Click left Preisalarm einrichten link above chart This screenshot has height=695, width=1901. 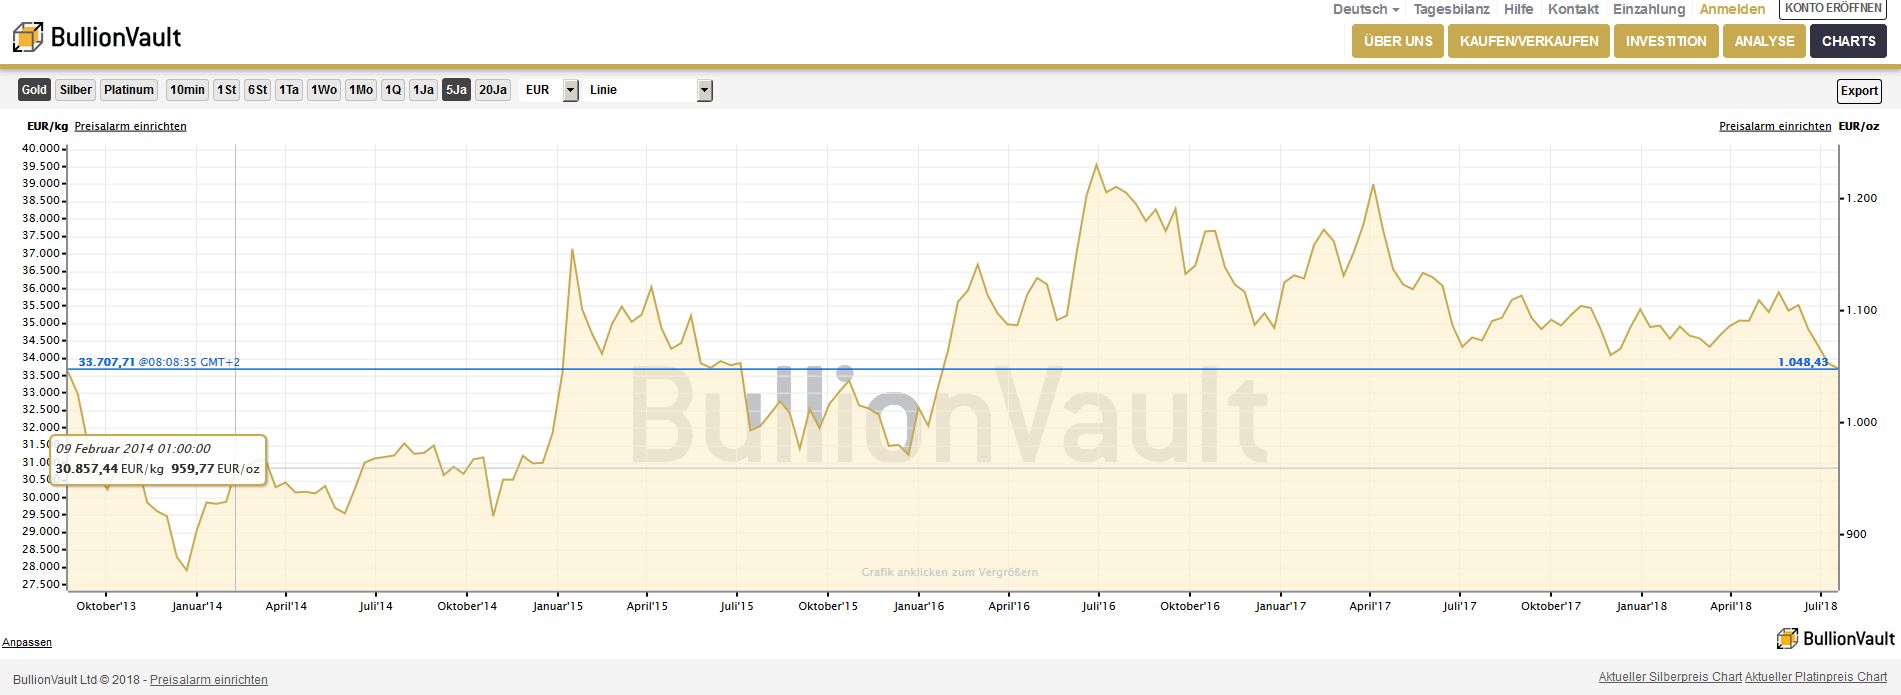point(130,126)
